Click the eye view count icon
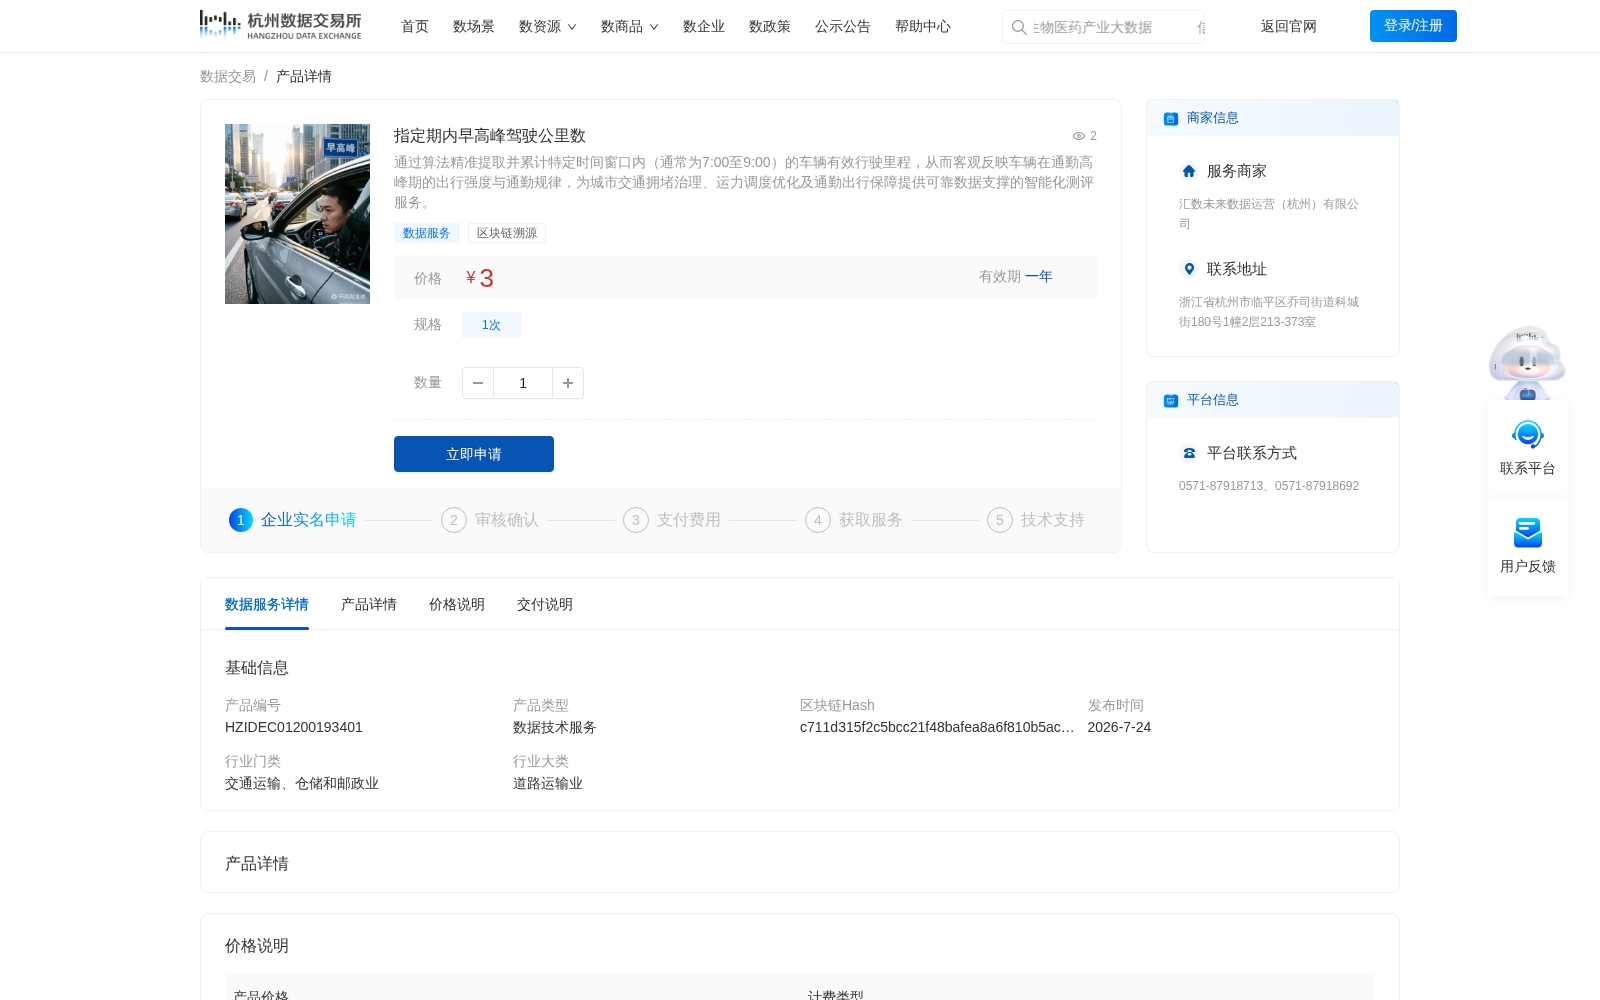This screenshot has height=1000, width=1600. click(x=1079, y=136)
